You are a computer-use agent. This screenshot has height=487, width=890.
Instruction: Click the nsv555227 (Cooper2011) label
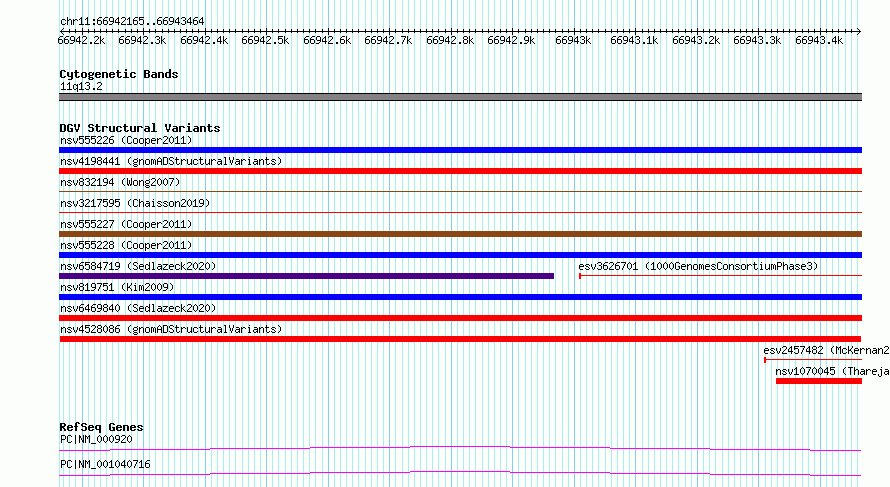click(126, 224)
